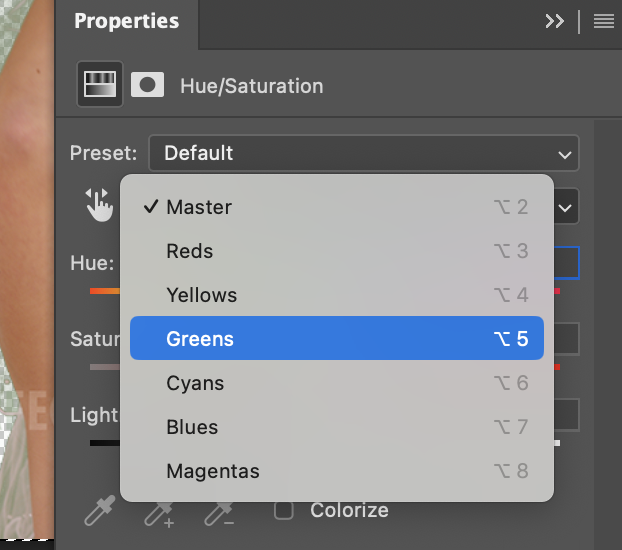
Task: Click the layer mask icon
Action: (x=148, y=84)
